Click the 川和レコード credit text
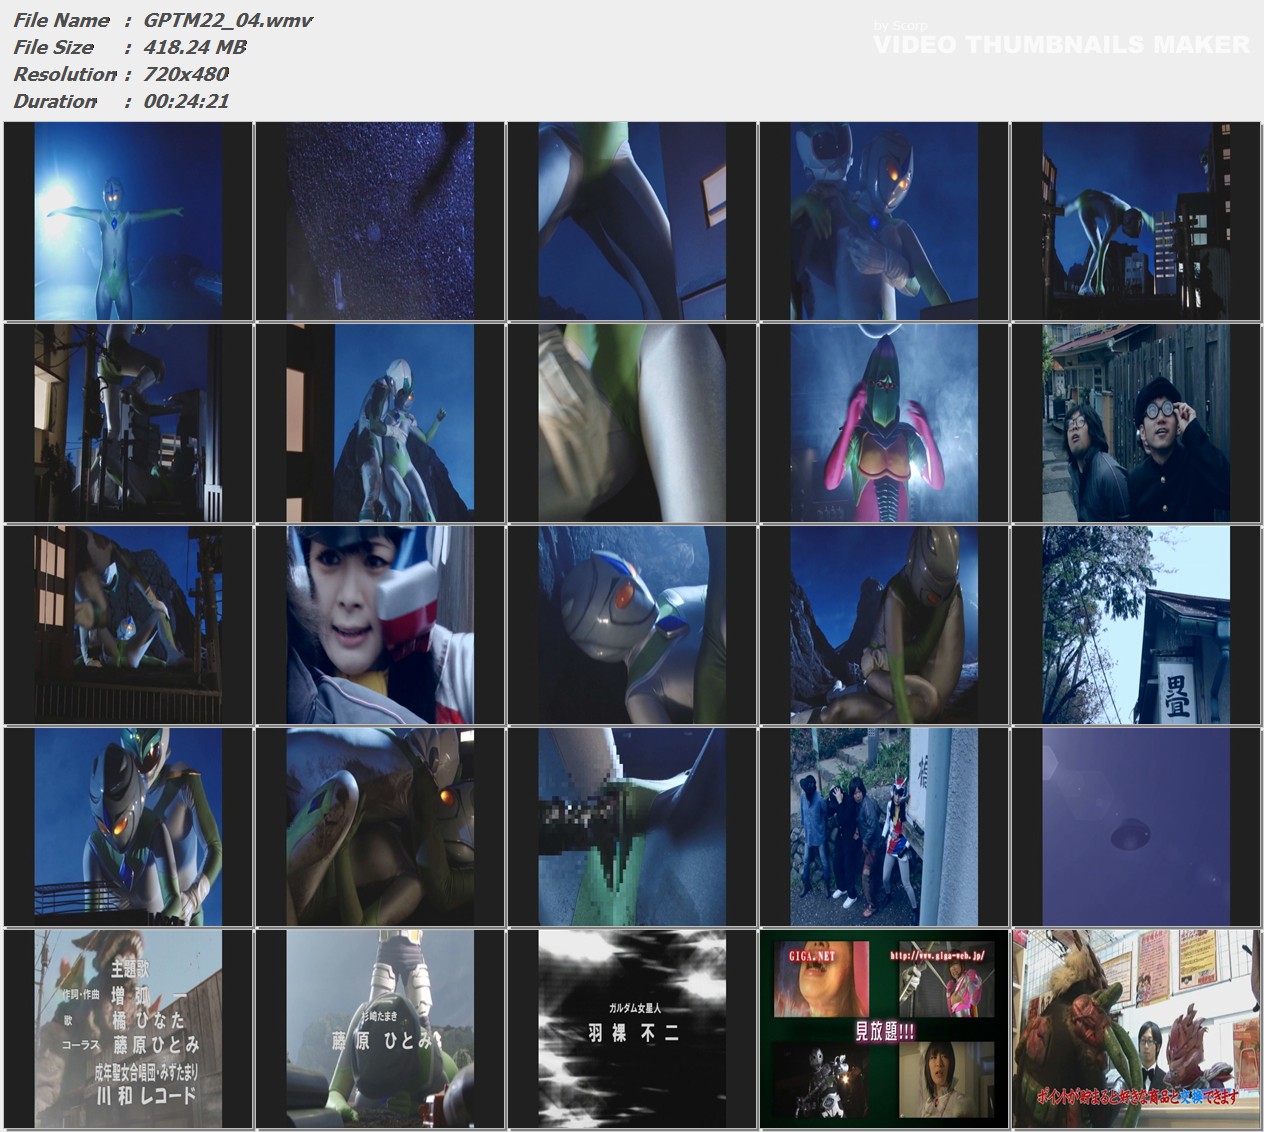 [x=147, y=1096]
